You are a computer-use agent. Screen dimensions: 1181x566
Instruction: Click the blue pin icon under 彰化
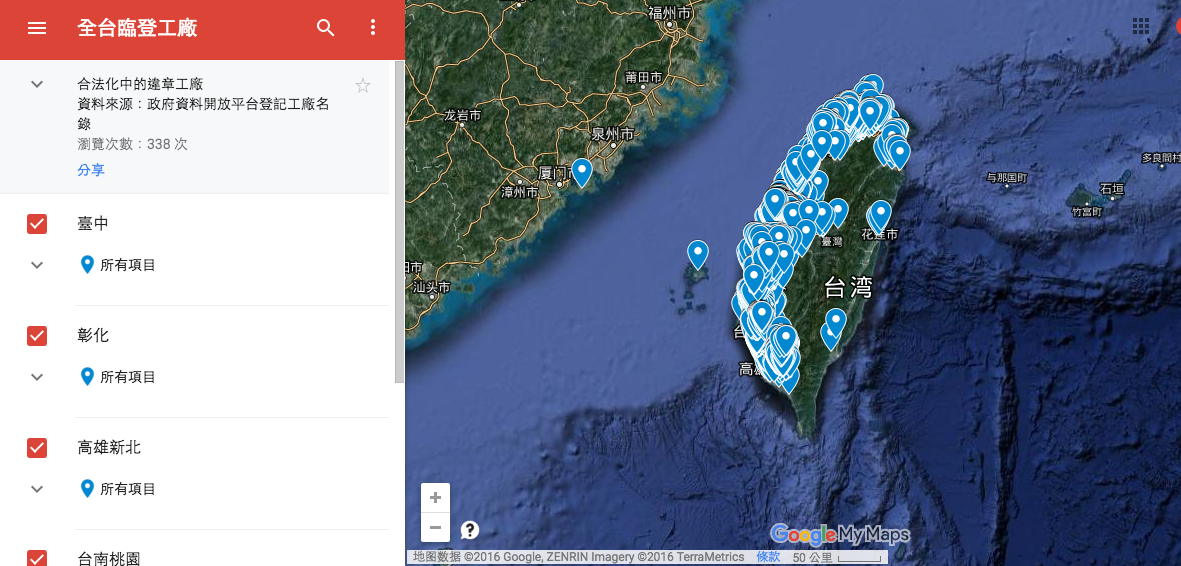[x=87, y=376]
